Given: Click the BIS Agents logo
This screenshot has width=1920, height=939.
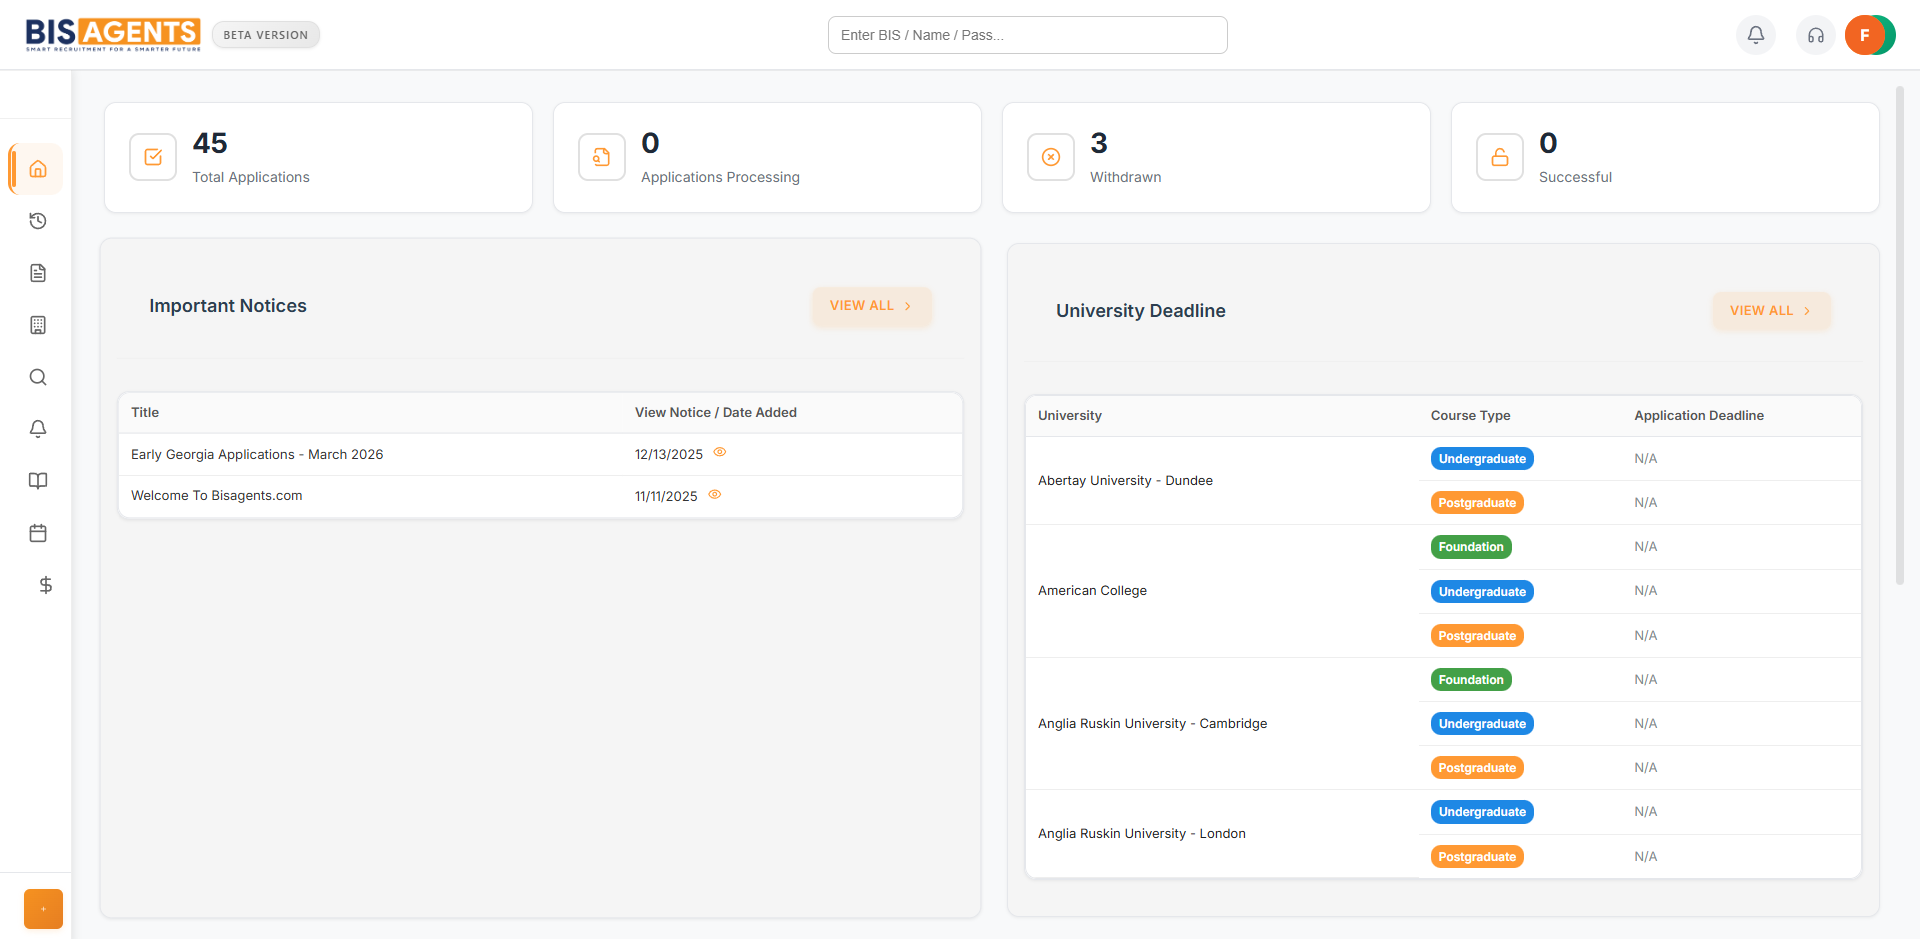Looking at the screenshot, I should [113, 34].
